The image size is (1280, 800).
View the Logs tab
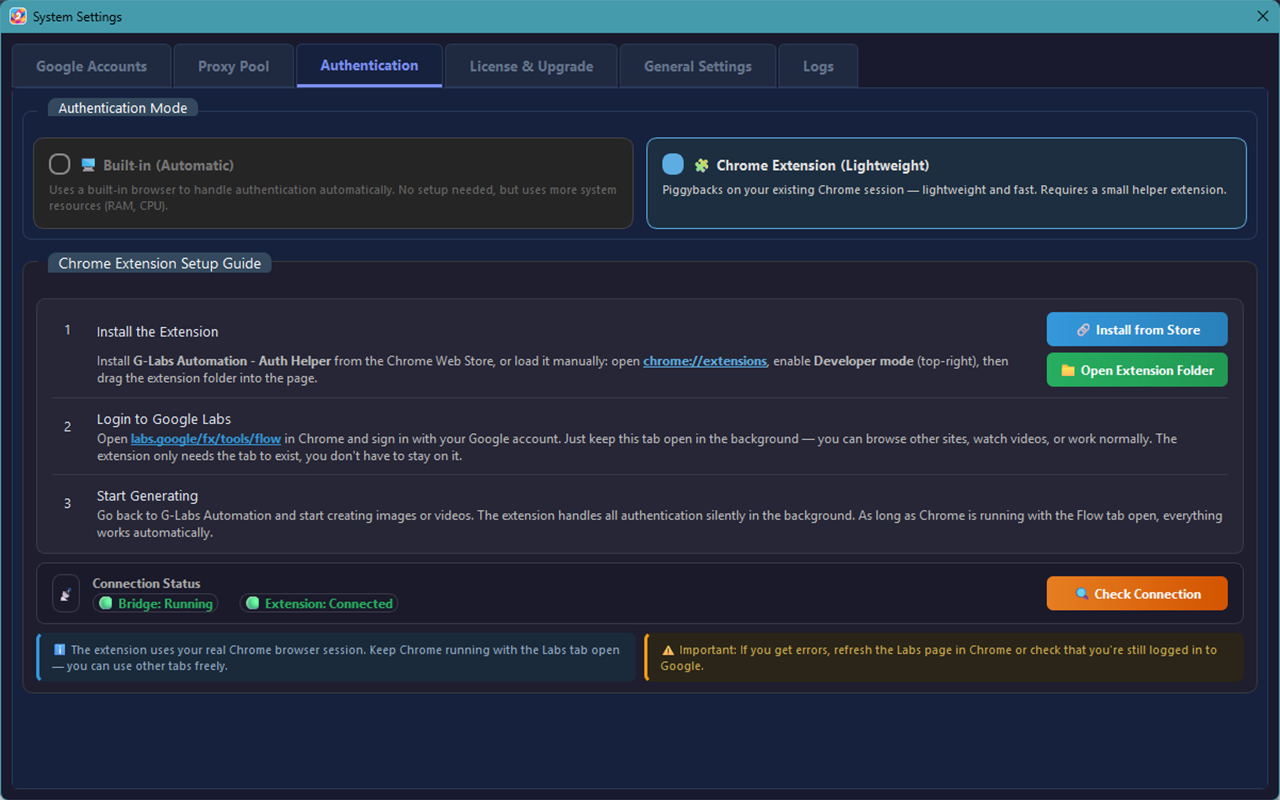tap(818, 66)
